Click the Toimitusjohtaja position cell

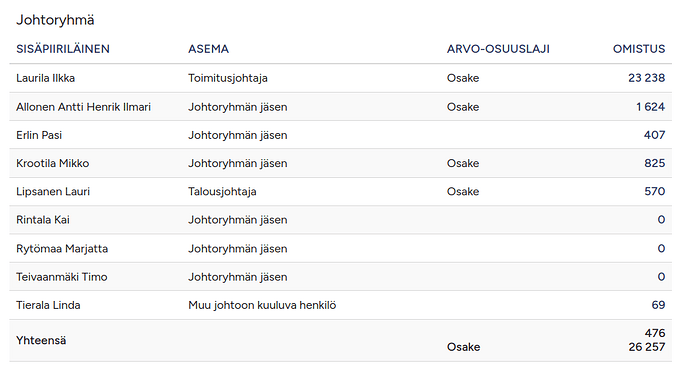228,78
